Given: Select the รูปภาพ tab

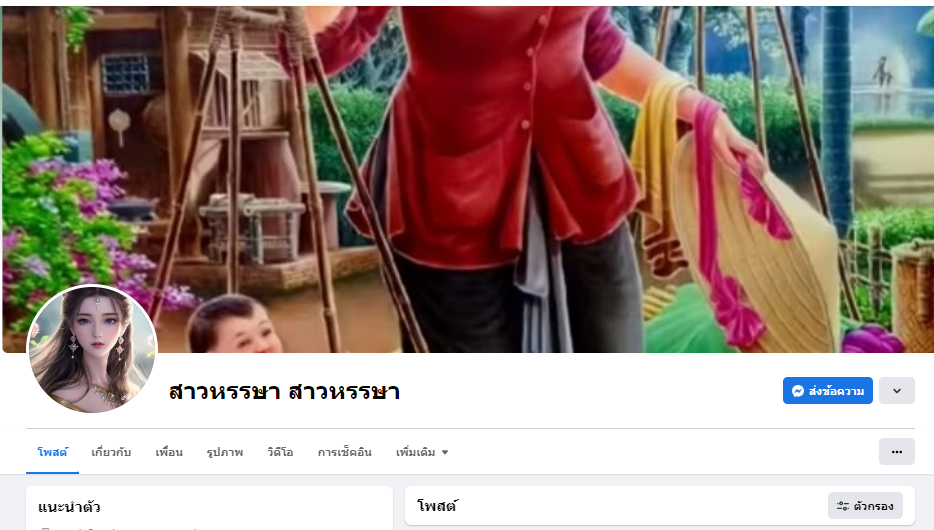Looking at the screenshot, I should click(225, 452).
